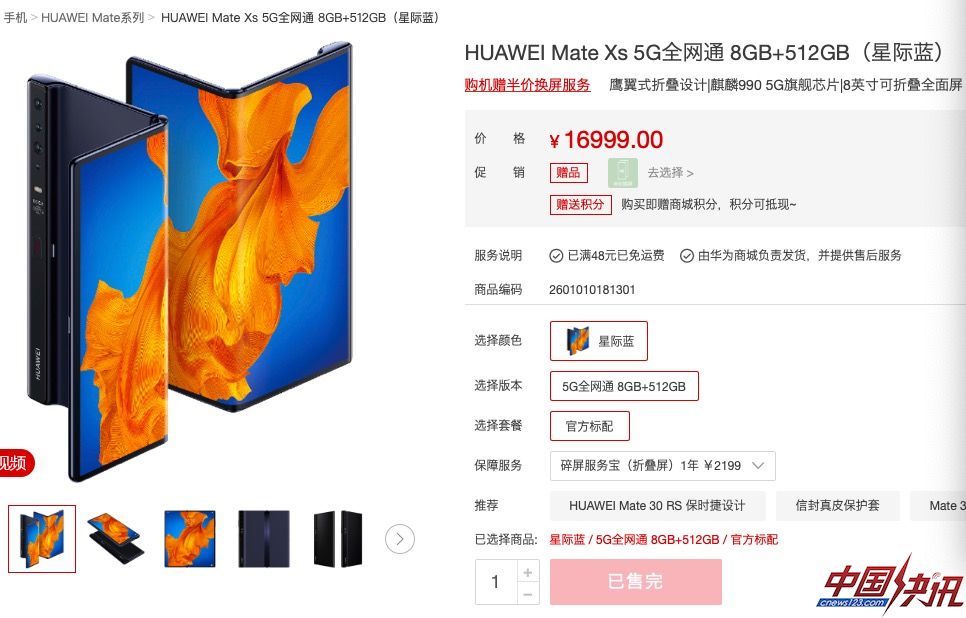Open the 碎屏服务宝 protection service dropdown

[662, 466]
